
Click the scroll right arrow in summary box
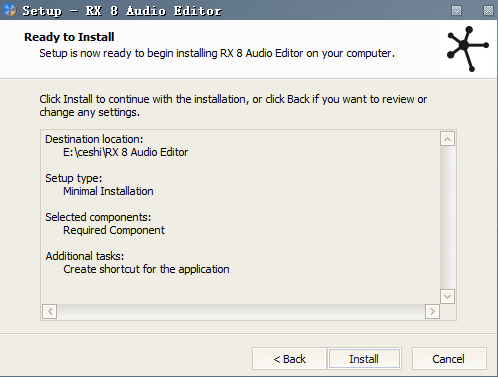click(432, 312)
